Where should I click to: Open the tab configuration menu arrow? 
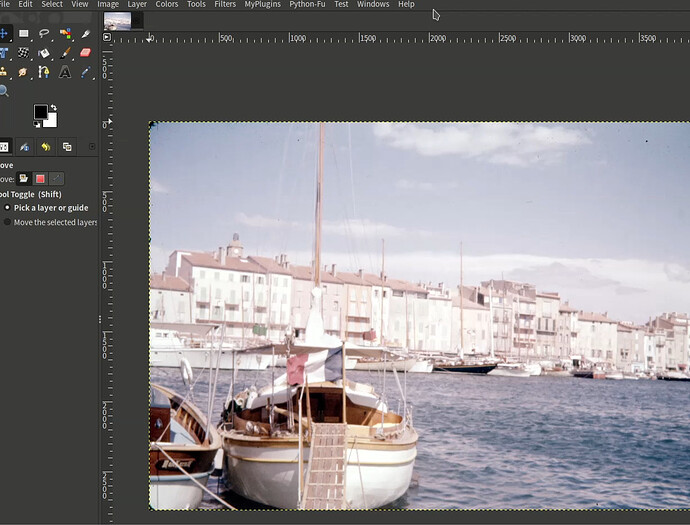[92, 146]
